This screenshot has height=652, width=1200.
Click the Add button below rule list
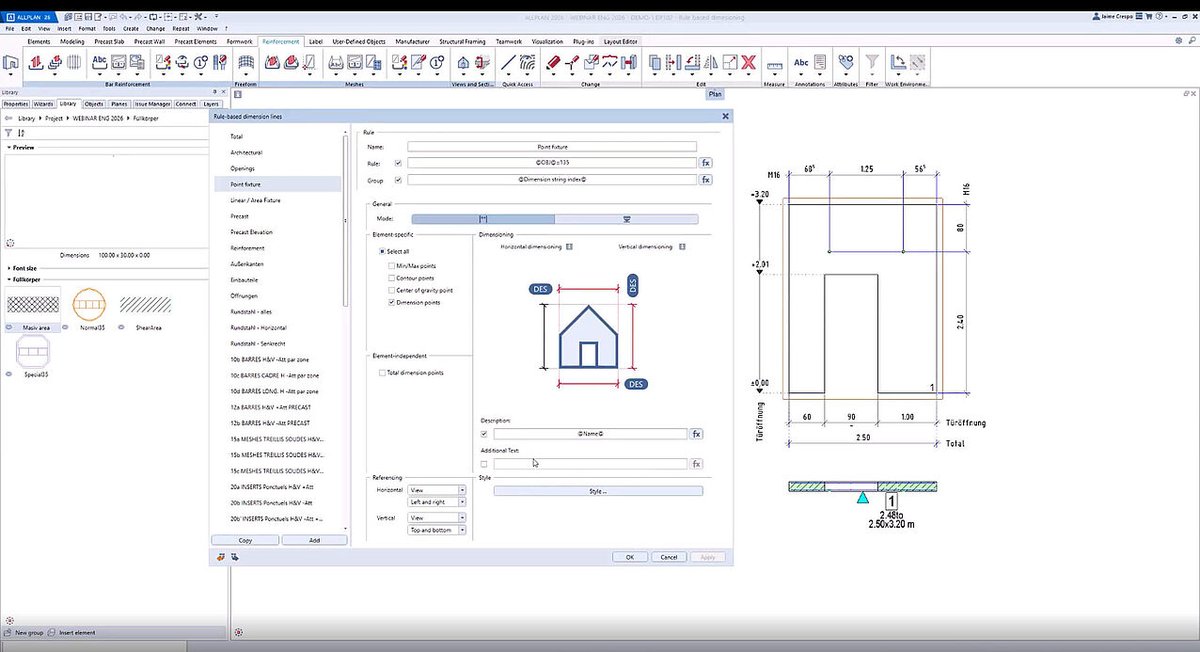tap(314, 540)
